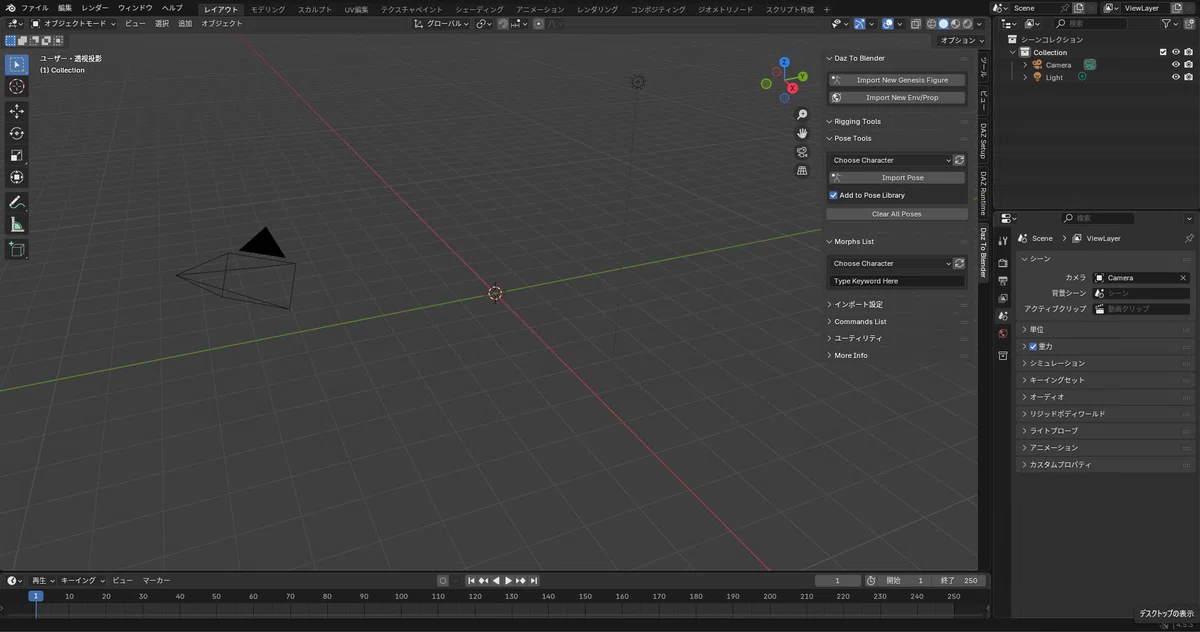Open the View Layer properties tab

click(1003, 298)
